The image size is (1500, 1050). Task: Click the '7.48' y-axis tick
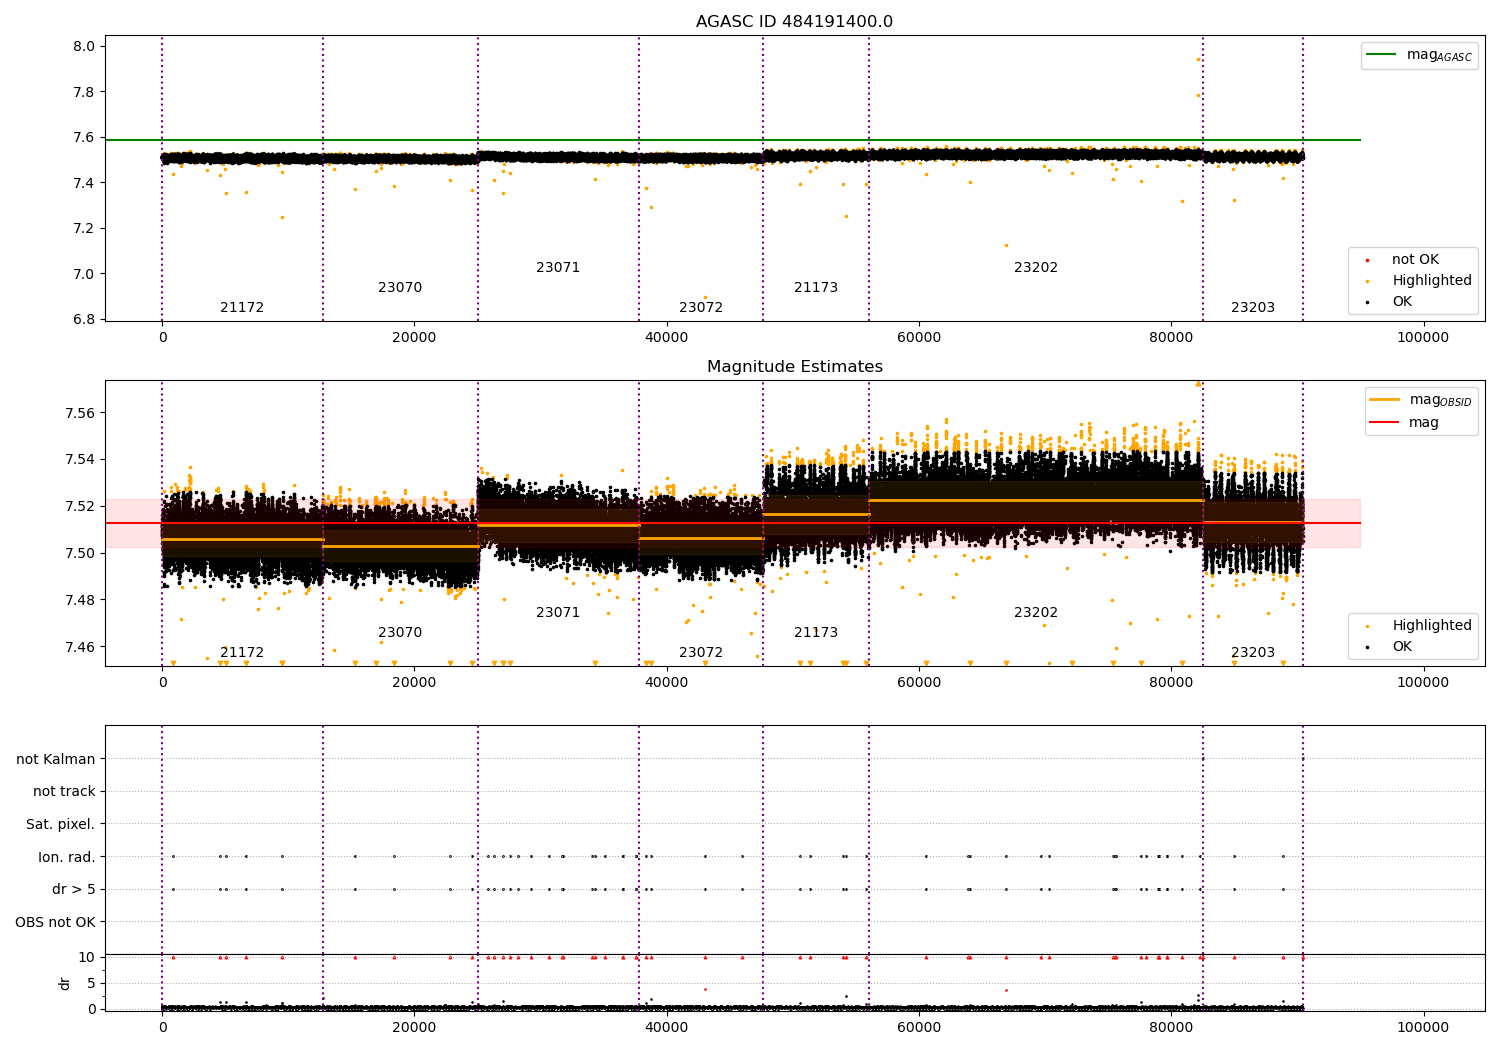80,600
